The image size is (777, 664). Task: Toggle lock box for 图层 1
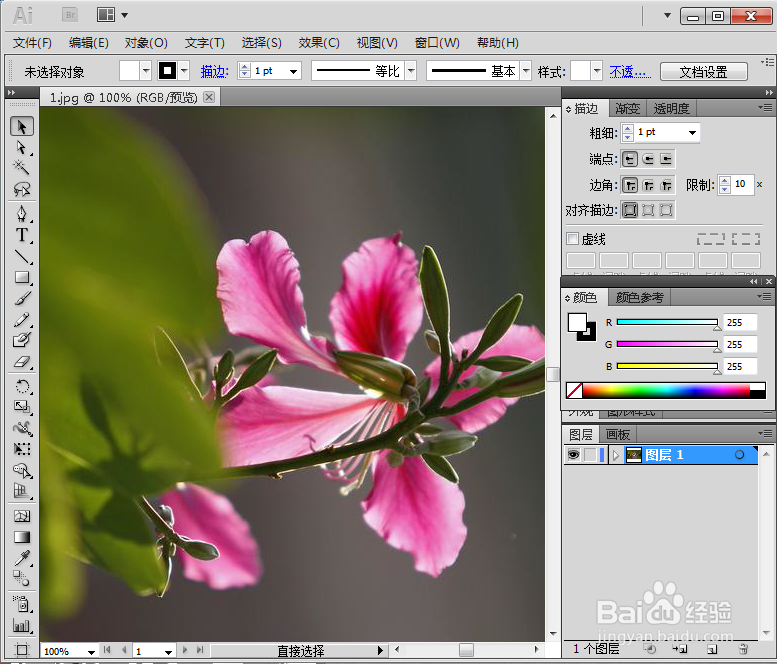590,454
